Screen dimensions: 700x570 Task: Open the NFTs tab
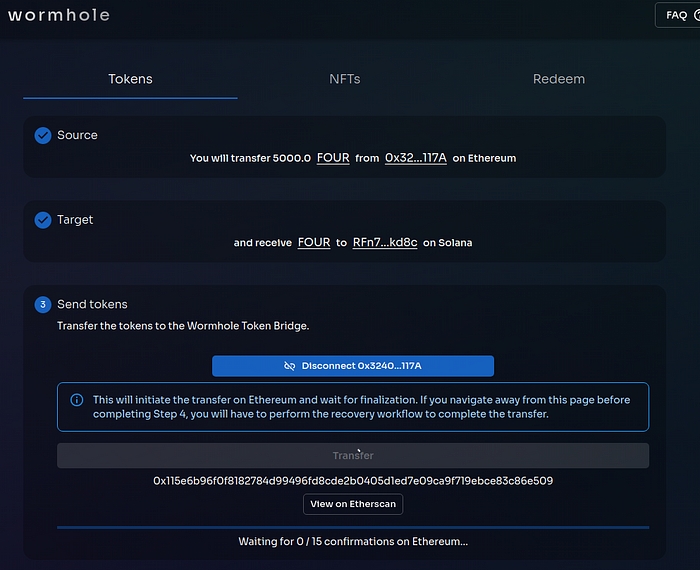[x=345, y=79]
